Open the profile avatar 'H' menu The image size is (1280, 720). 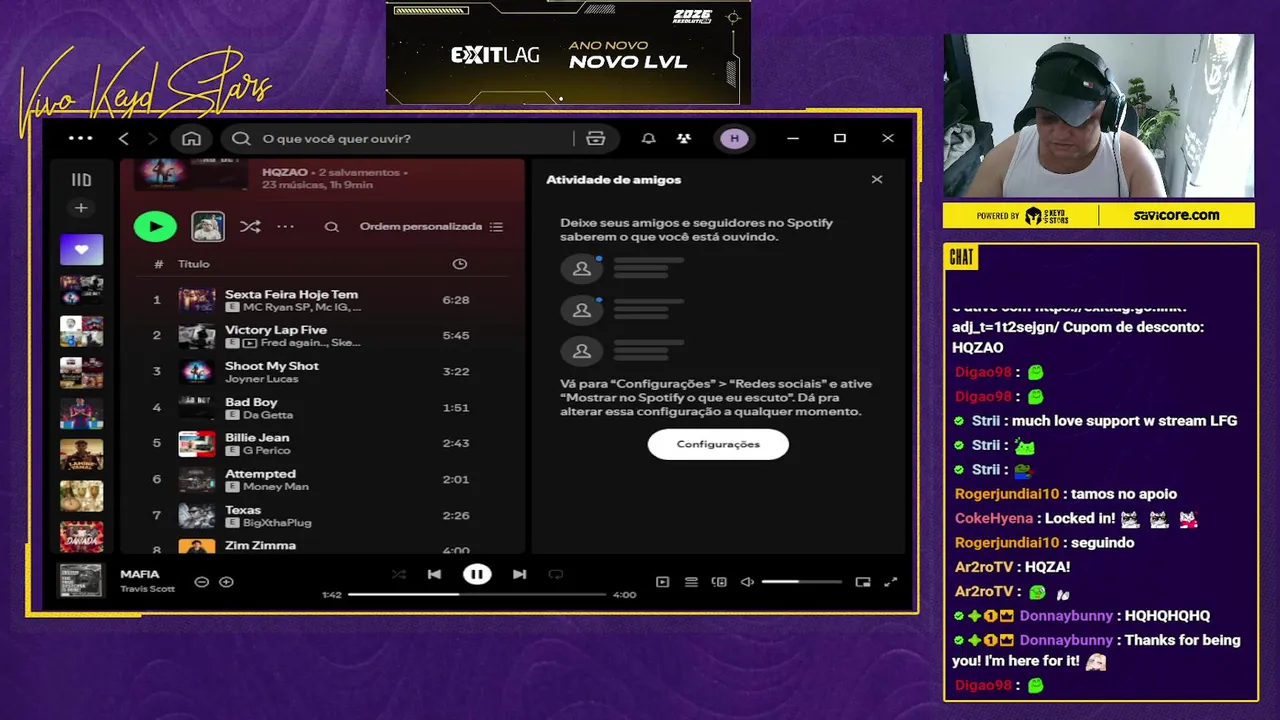734,139
